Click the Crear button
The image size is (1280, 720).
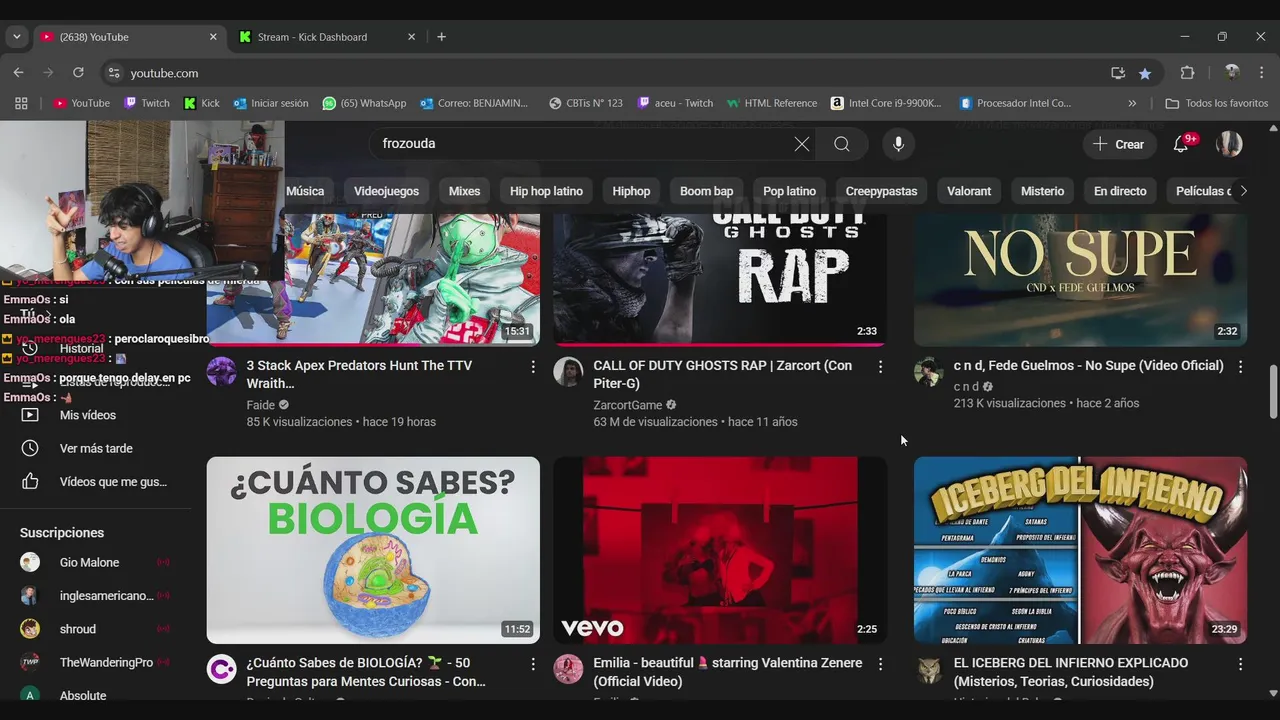pos(1118,144)
